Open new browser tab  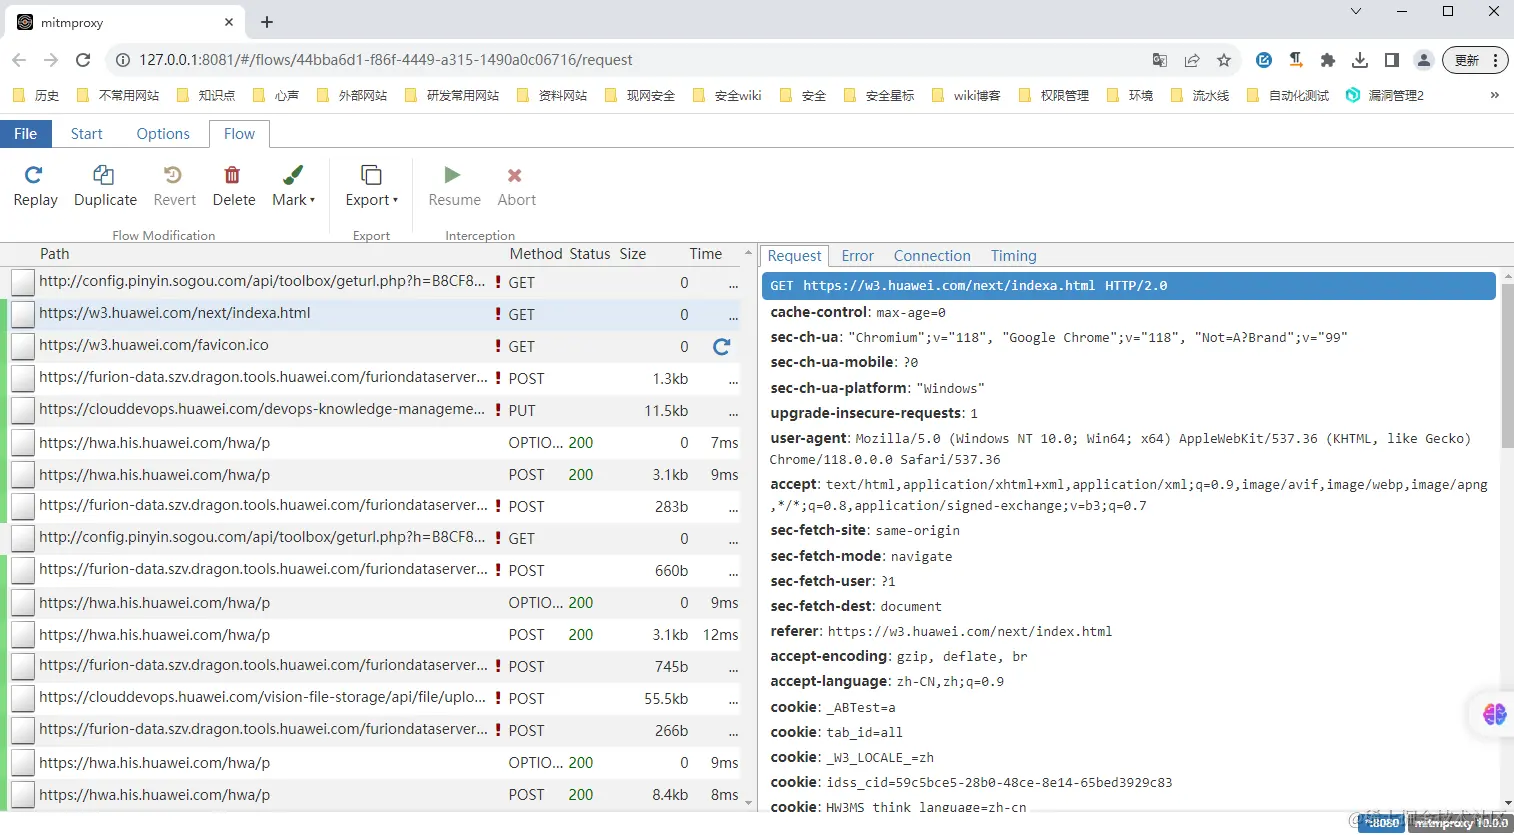267,22
